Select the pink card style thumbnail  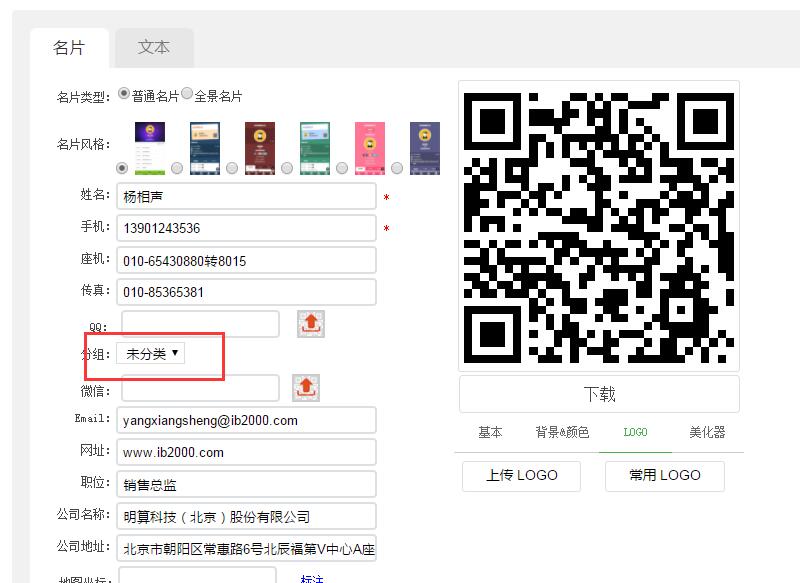click(369, 147)
